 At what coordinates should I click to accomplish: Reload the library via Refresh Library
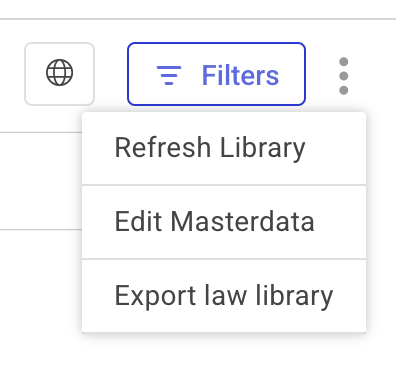224,148
